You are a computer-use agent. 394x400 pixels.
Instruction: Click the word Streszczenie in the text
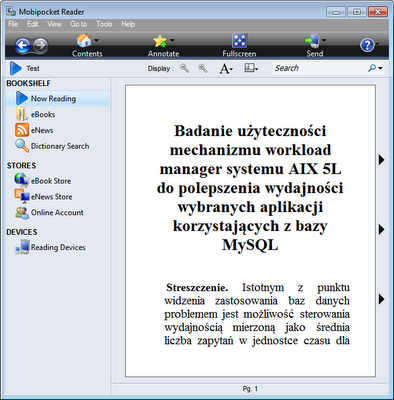197,287
